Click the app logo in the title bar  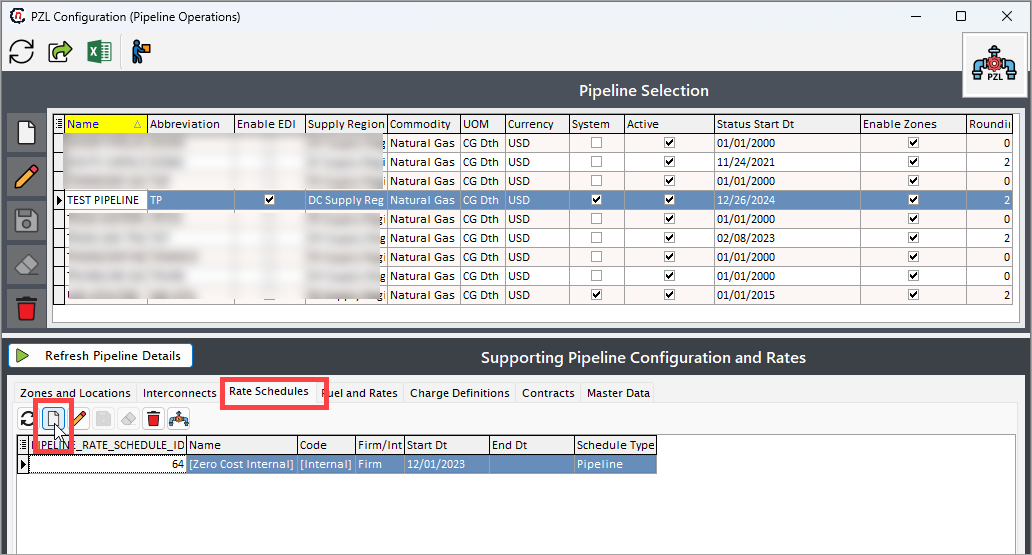pos(17,16)
